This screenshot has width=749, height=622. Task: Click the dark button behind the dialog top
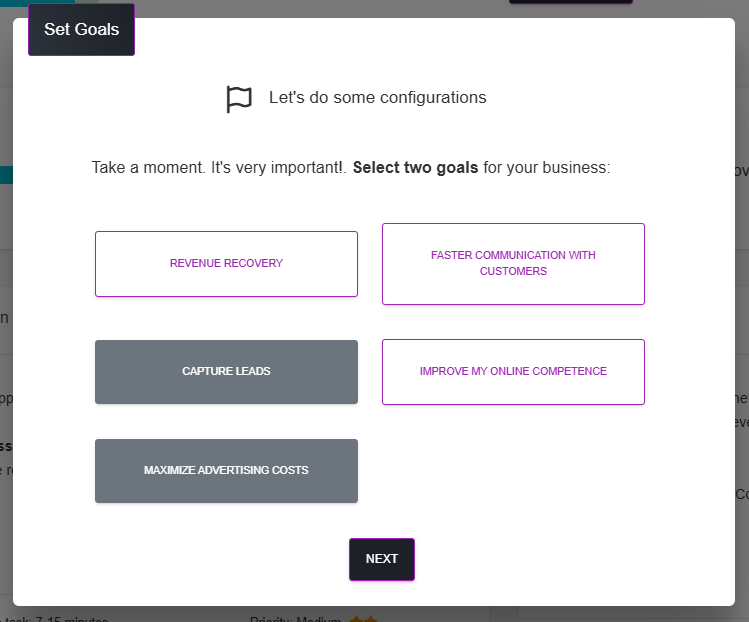571,2
